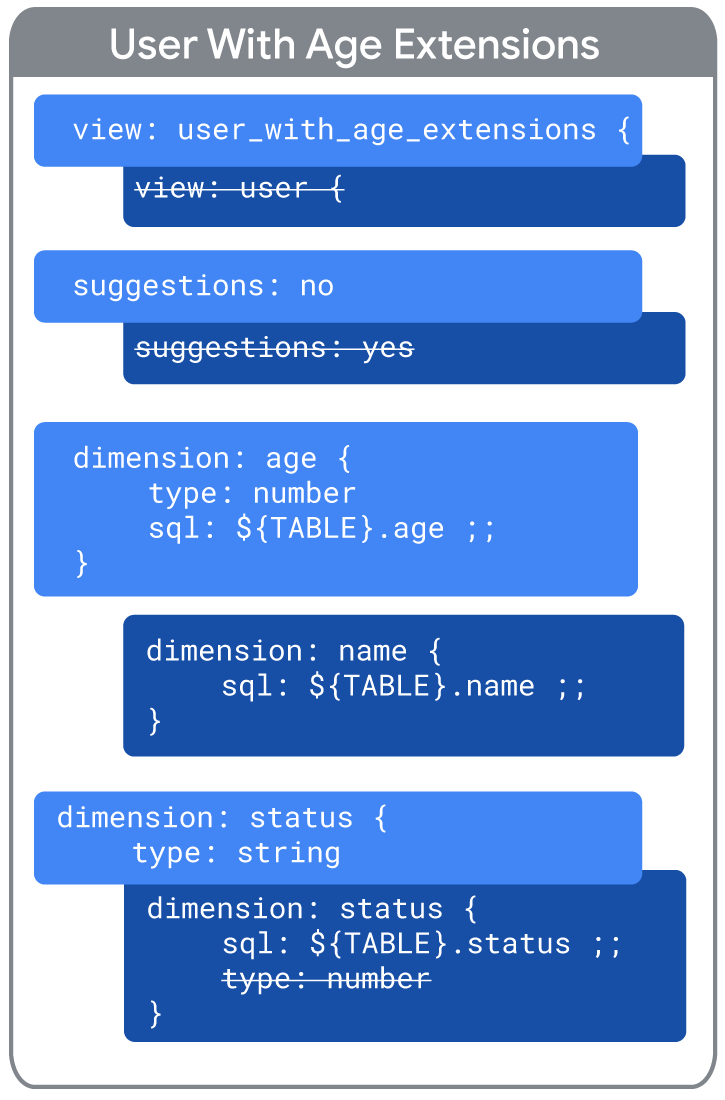Click the sql: ${TABLE}.name line
The height and width of the screenshot is (1100, 725).
coord(404,686)
